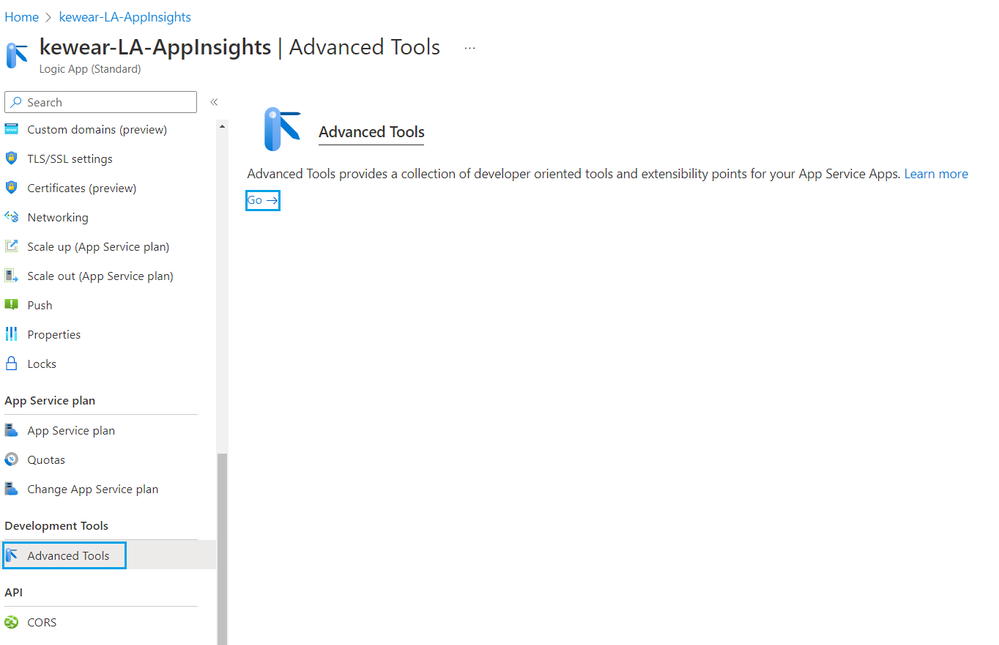Click the Push notification icon

(11, 305)
